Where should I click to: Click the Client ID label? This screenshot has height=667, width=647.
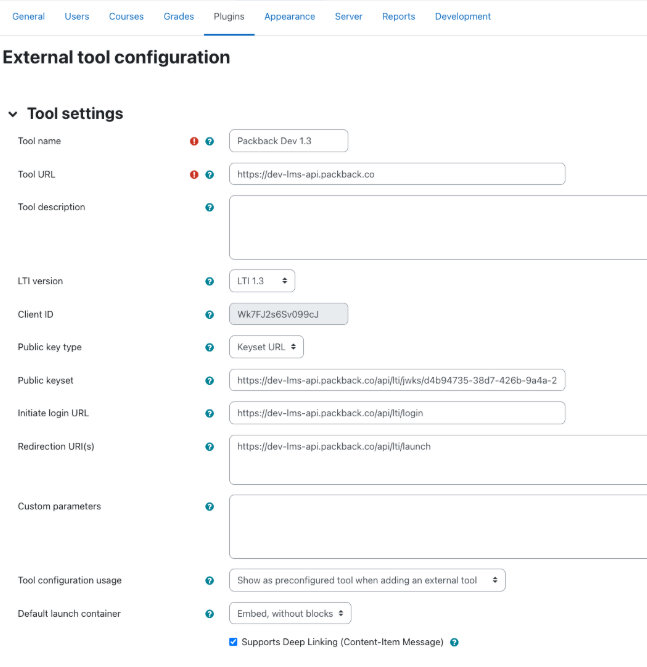tap(35, 314)
